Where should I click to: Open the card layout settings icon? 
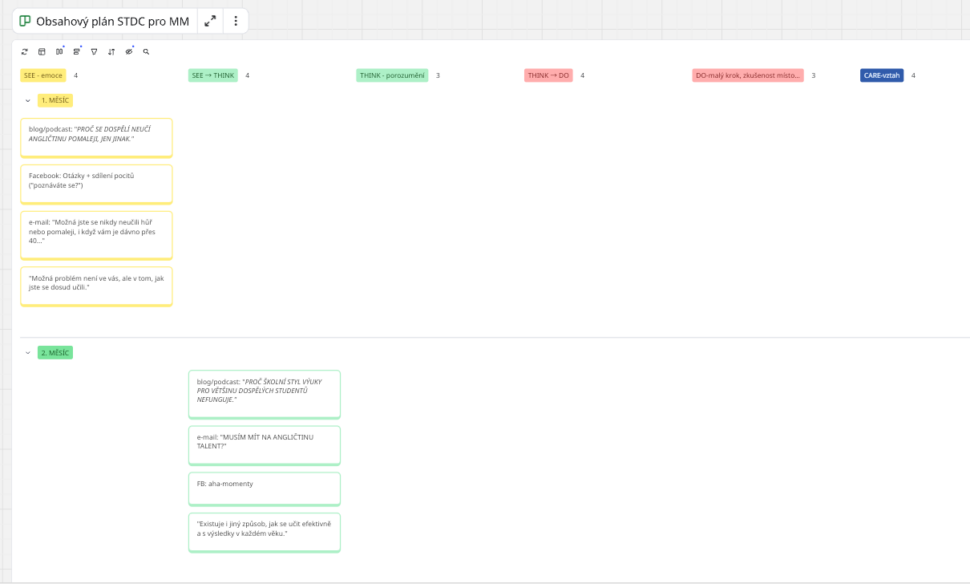42,51
